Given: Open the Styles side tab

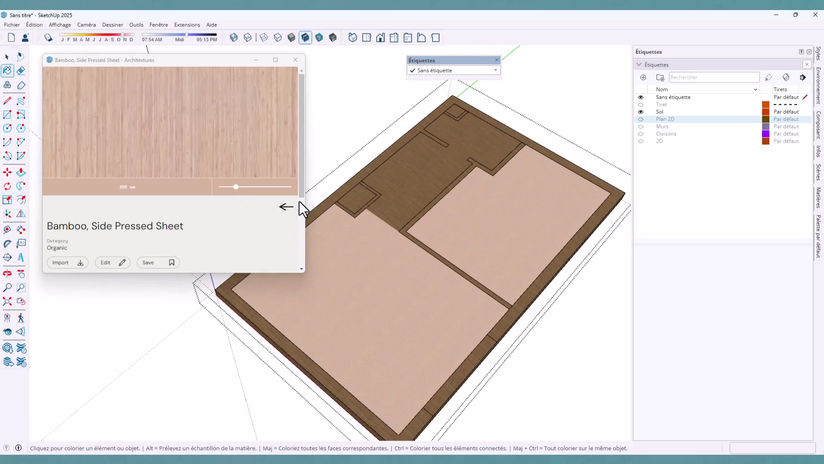Looking at the screenshot, I should (x=818, y=53).
